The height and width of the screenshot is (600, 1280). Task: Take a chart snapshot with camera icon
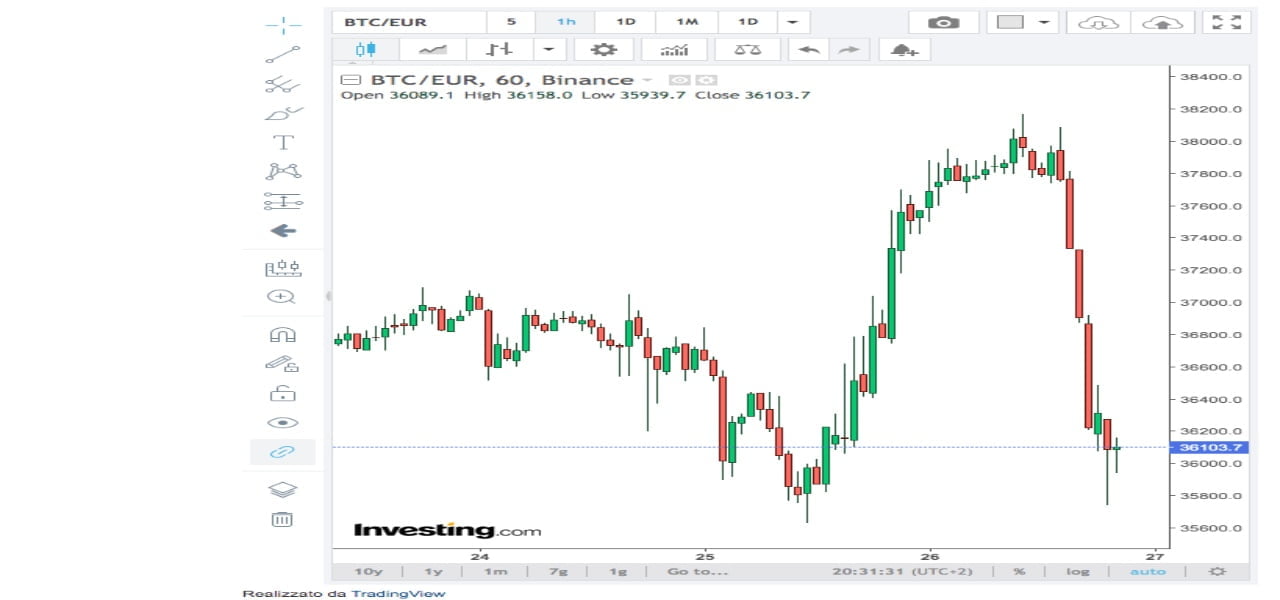tap(940, 22)
